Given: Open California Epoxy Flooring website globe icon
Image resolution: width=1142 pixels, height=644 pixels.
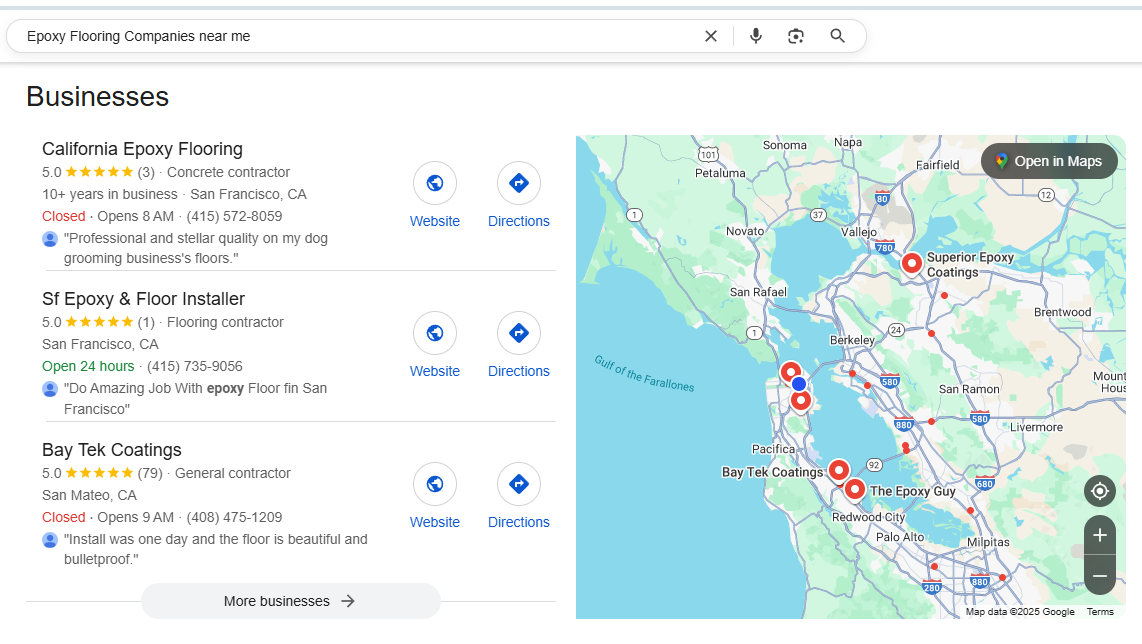Looking at the screenshot, I should coord(435,183).
